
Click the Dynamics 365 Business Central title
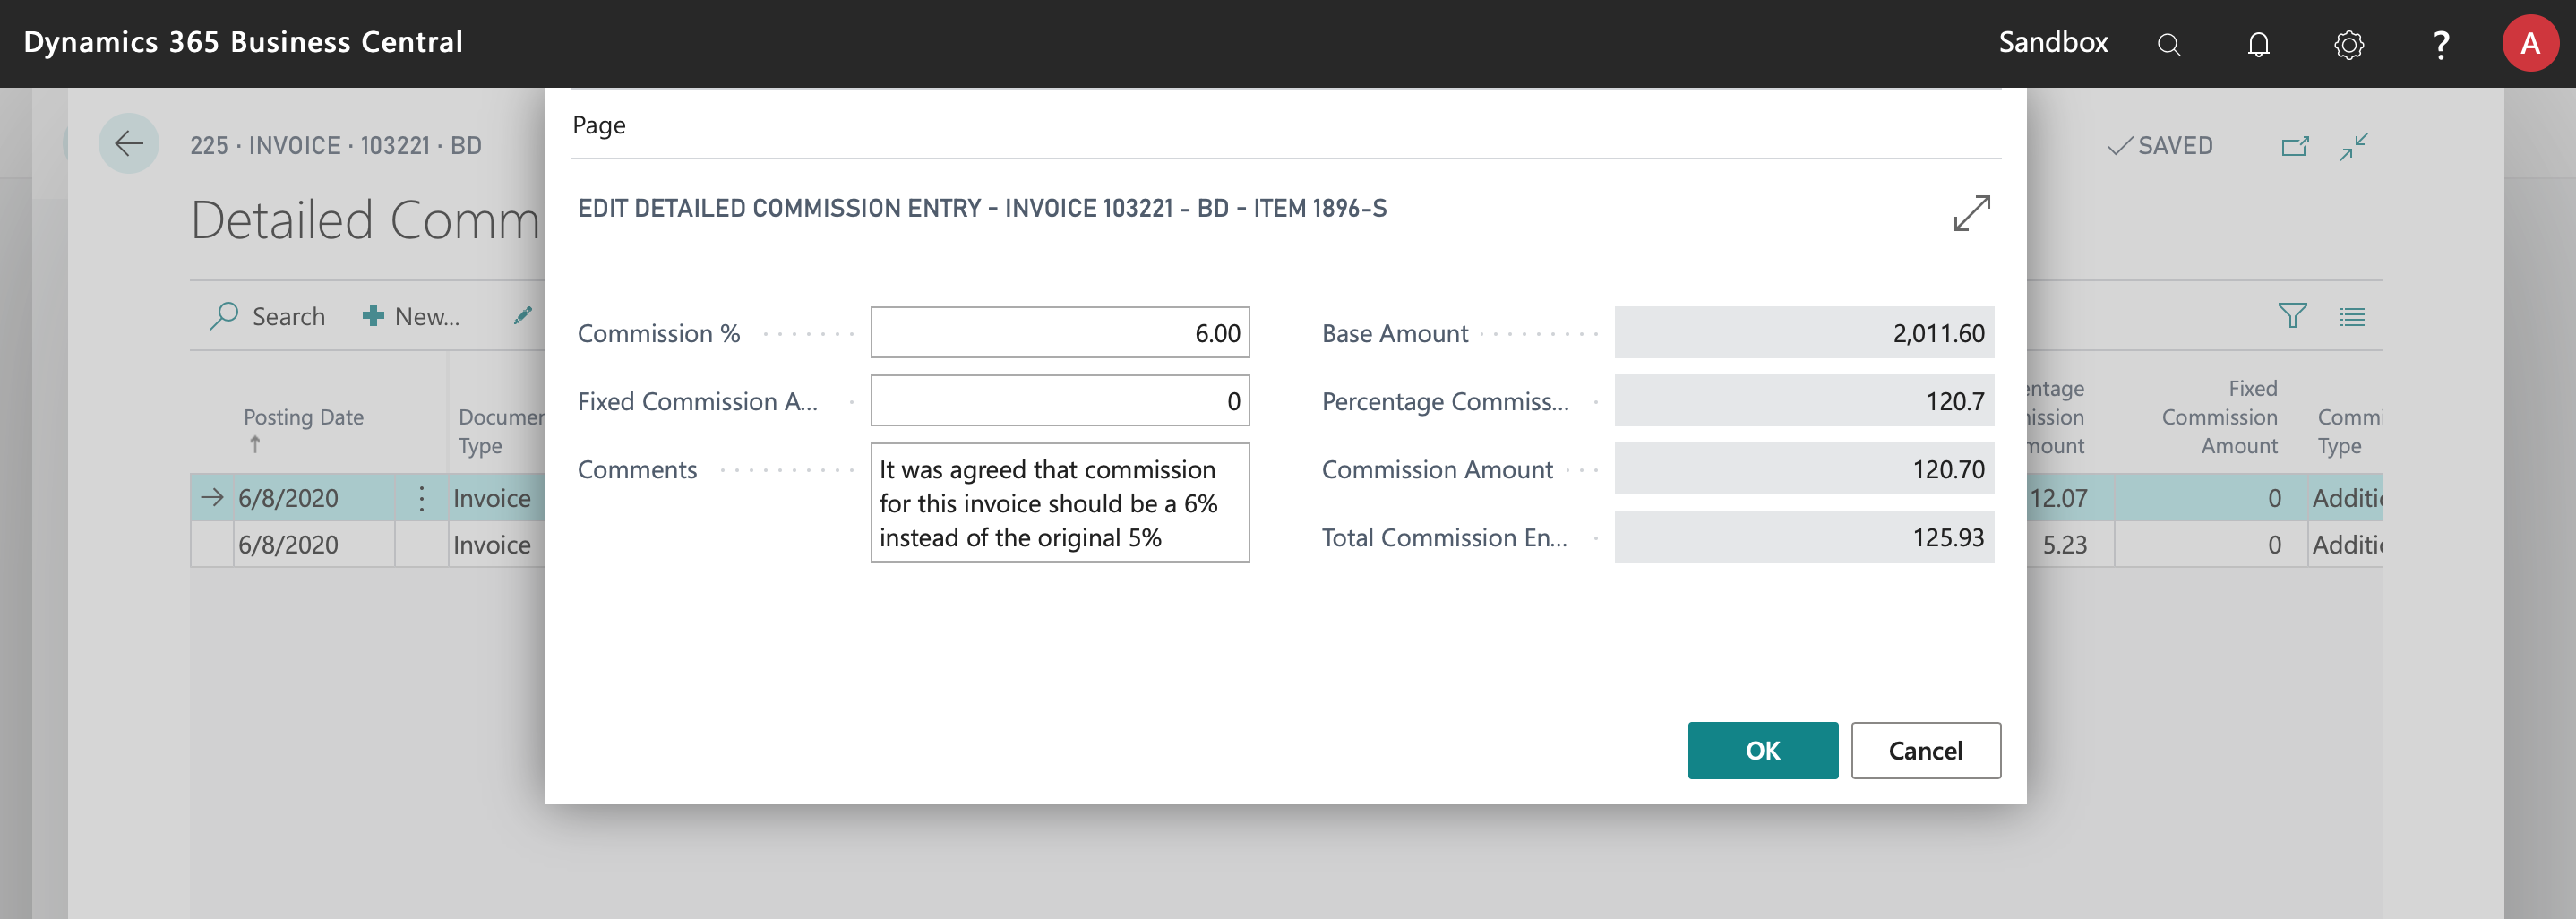click(243, 42)
